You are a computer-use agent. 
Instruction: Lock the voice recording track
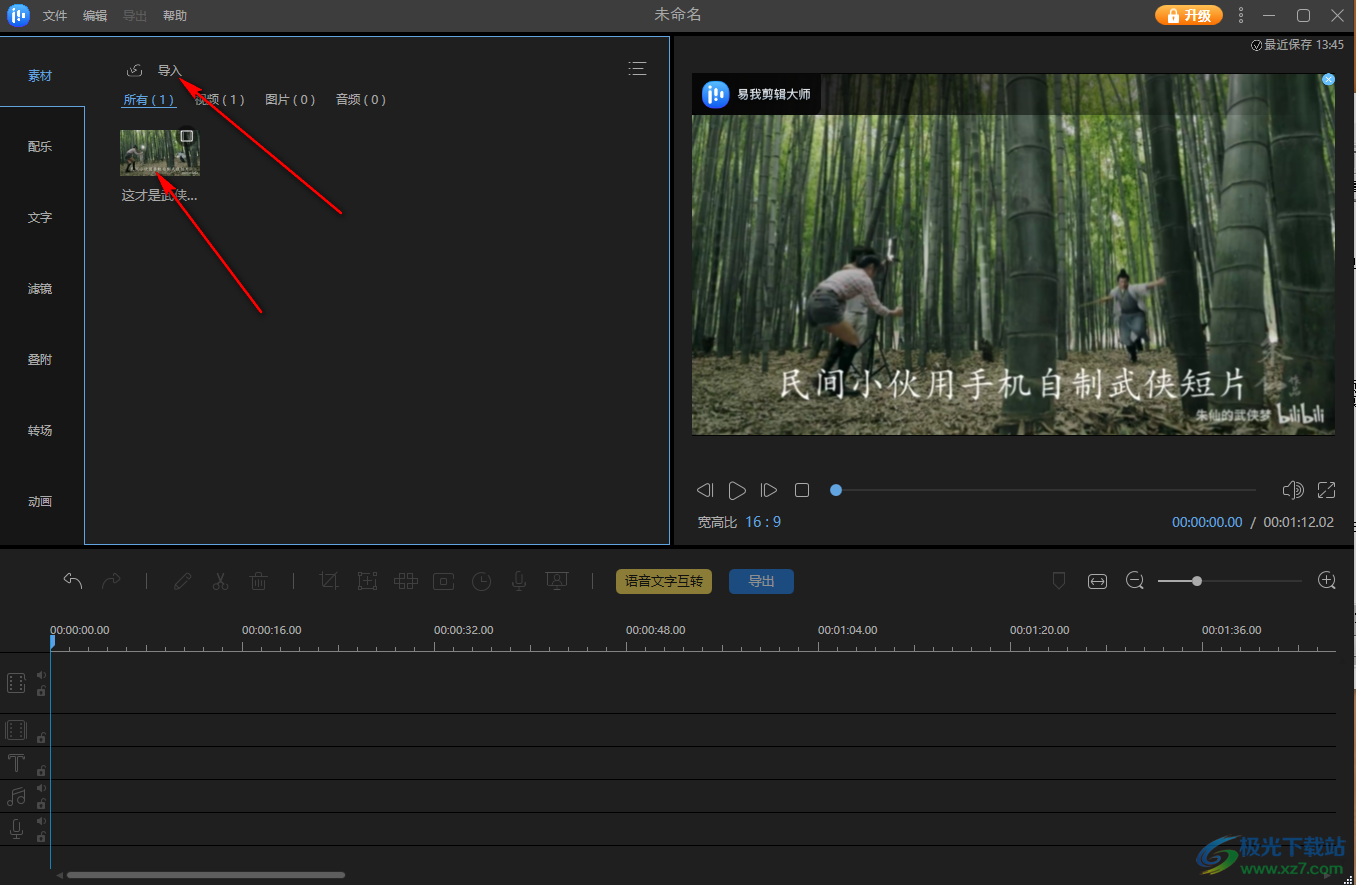[41, 837]
